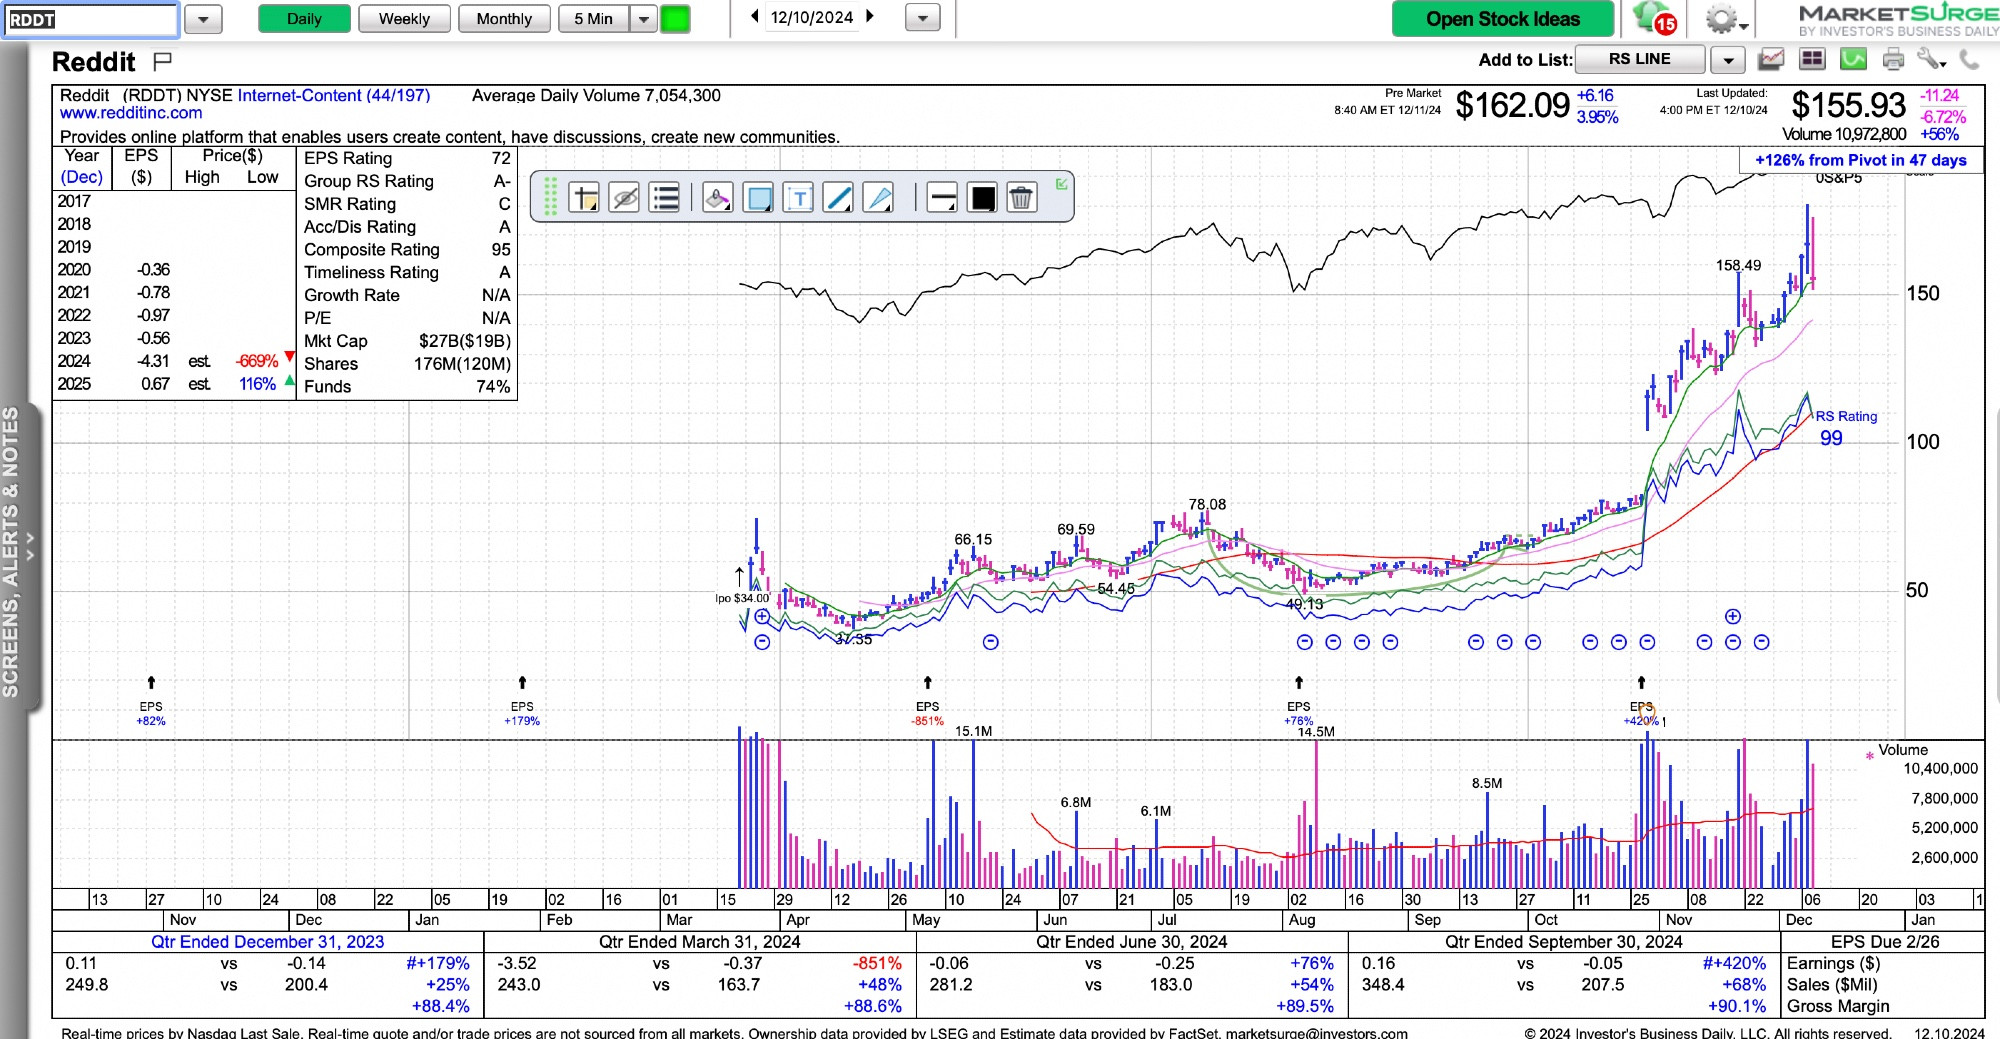The height and width of the screenshot is (1039, 2000).
Task: Click RS LINE list button
Action: (x=1639, y=59)
